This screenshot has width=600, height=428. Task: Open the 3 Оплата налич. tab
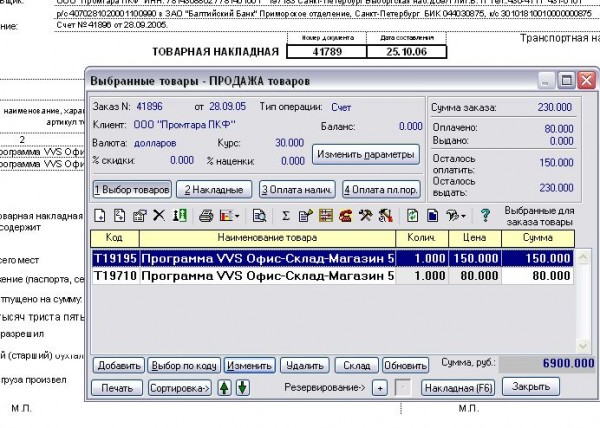[x=297, y=188]
